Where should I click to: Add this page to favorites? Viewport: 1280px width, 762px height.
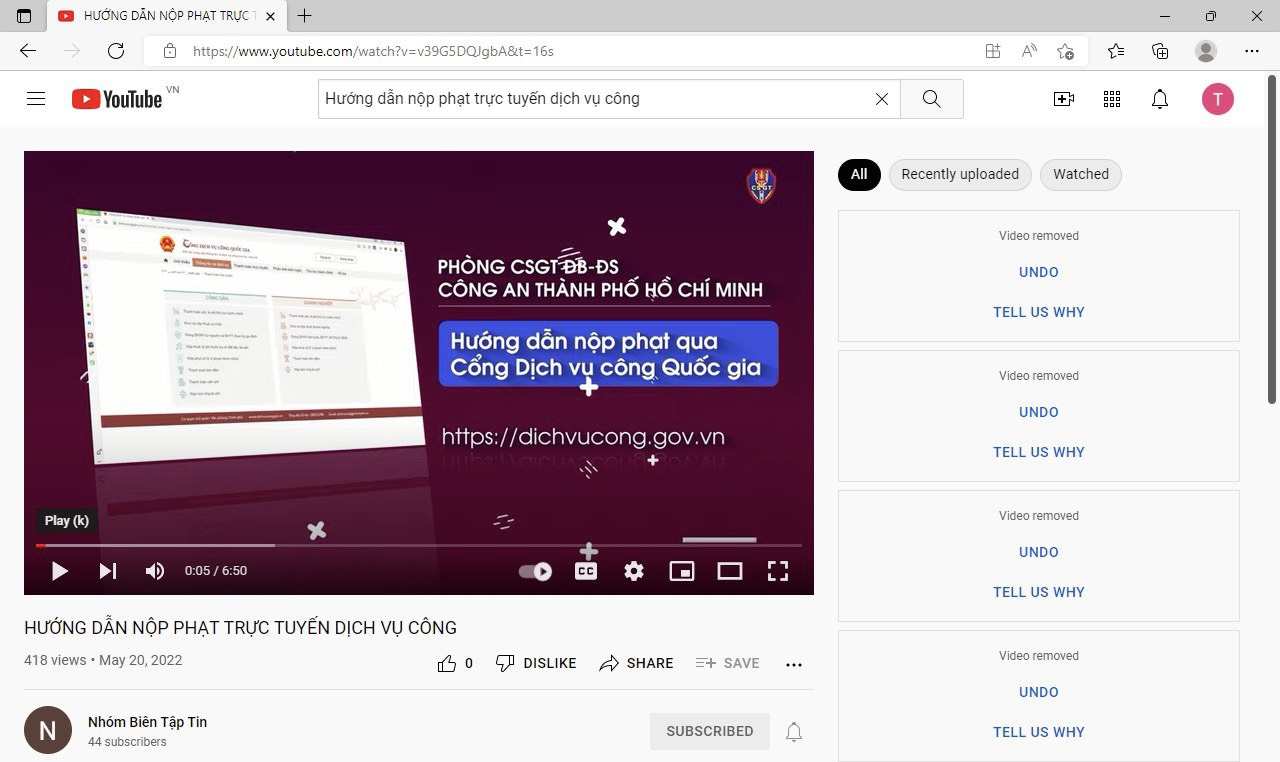coord(1066,51)
